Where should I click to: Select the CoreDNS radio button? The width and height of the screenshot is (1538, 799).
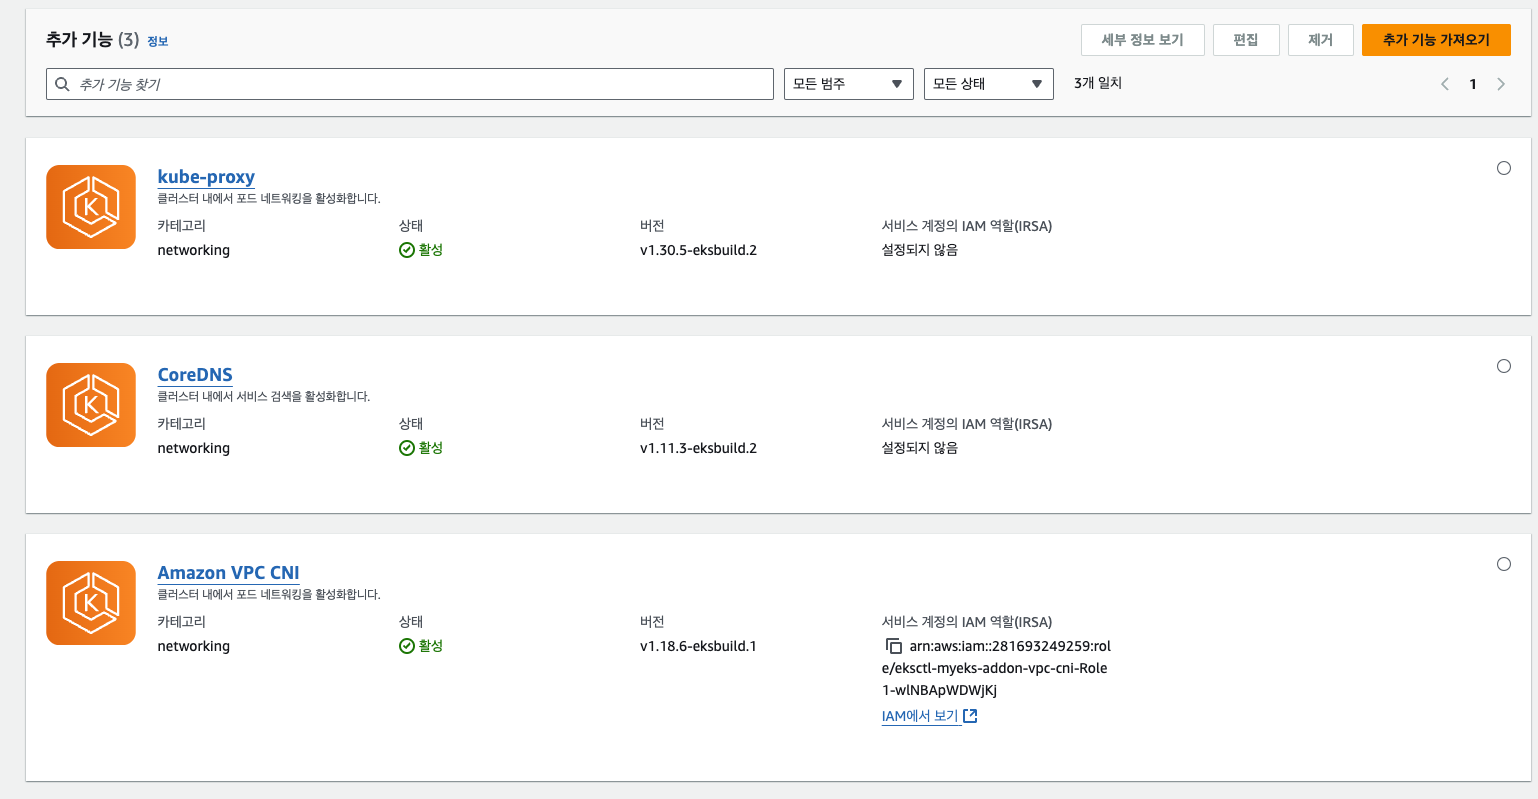click(1504, 366)
